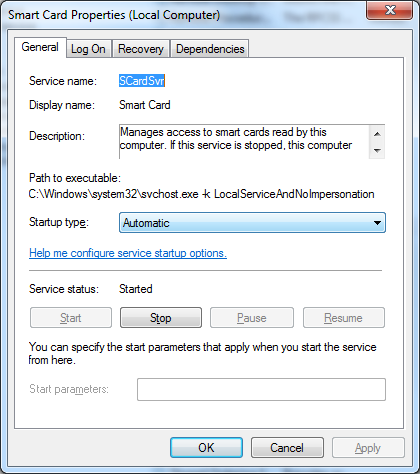Click the Resume service button
The height and width of the screenshot is (474, 420).
pos(344,318)
